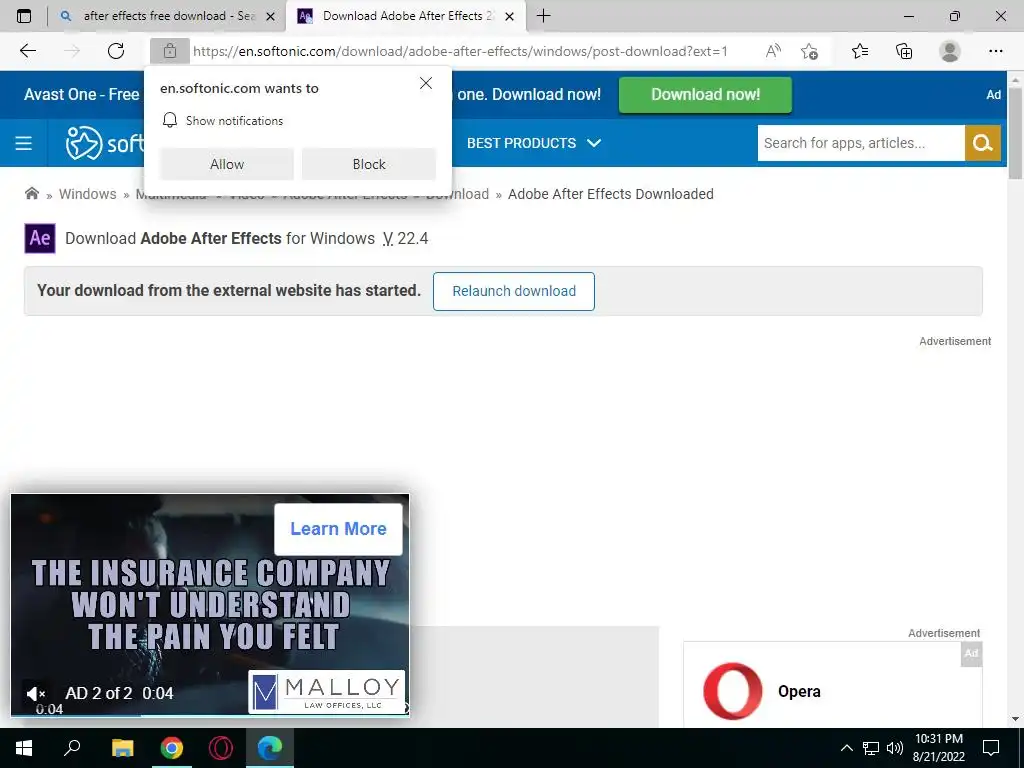
Task: Click the page vertical scrollbar thumb
Action: point(1015,133)
